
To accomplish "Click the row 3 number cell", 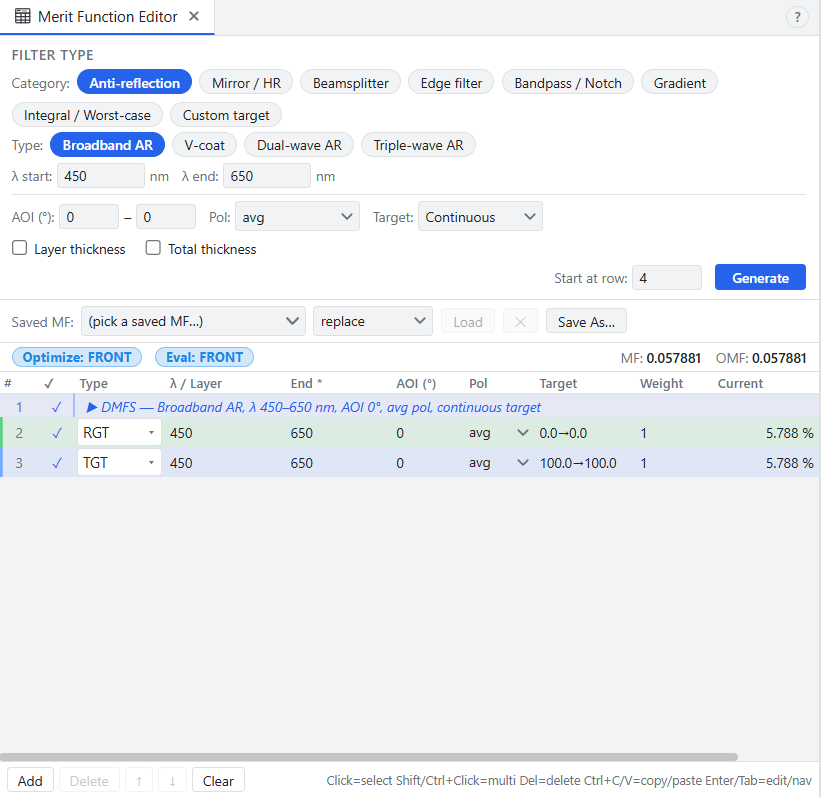I will pyautogui.click(x=19, y=463).
